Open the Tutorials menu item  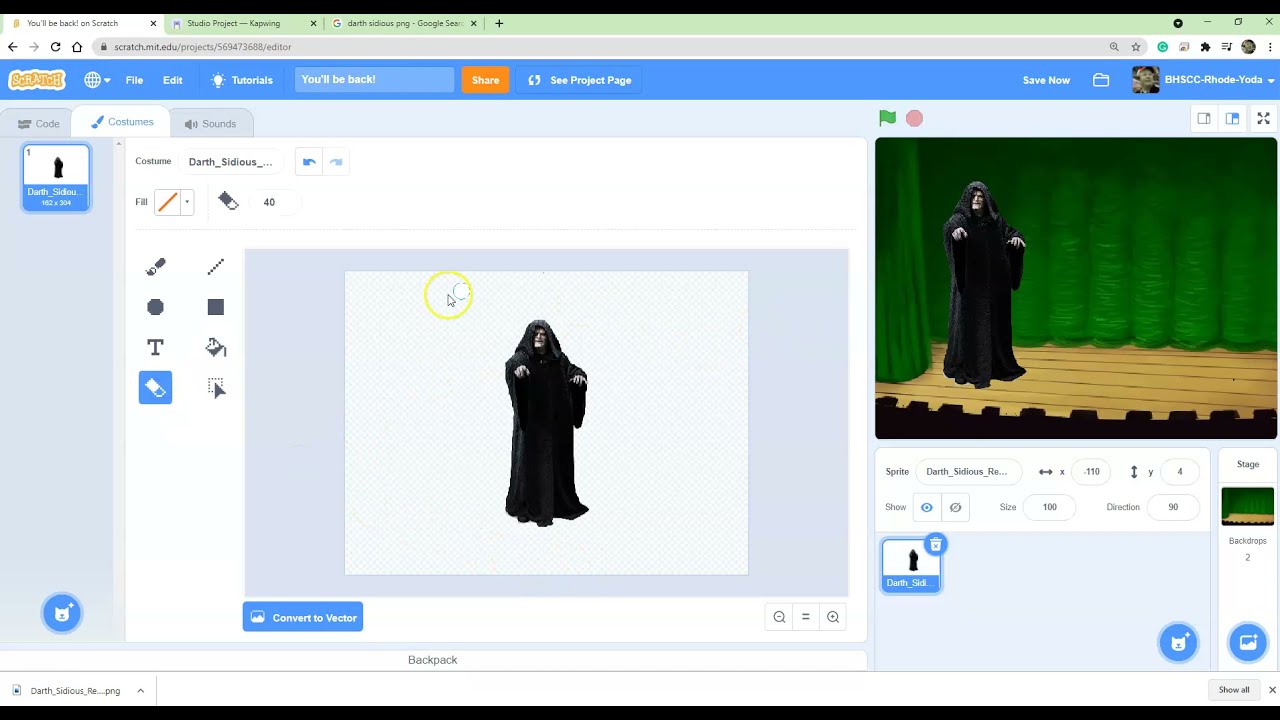point(241,80)
